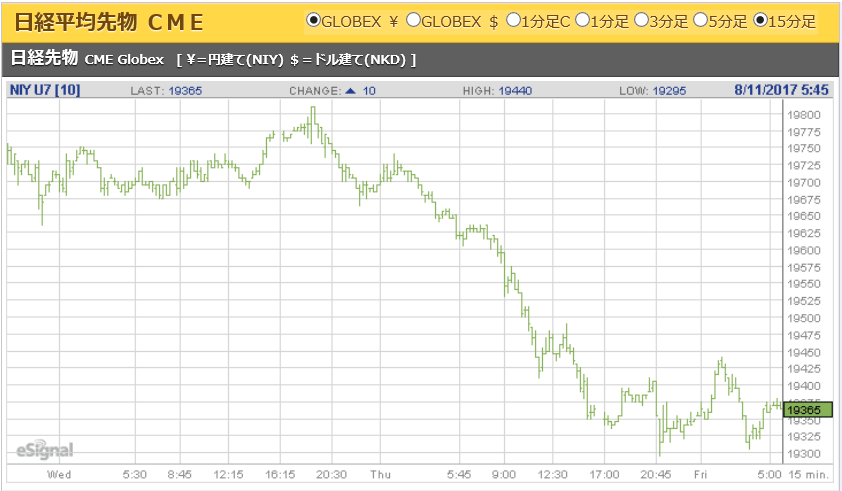Click the 15 min. interval label
The height and width of the screenshot is (491, 842).
click(x=809, y=474)
